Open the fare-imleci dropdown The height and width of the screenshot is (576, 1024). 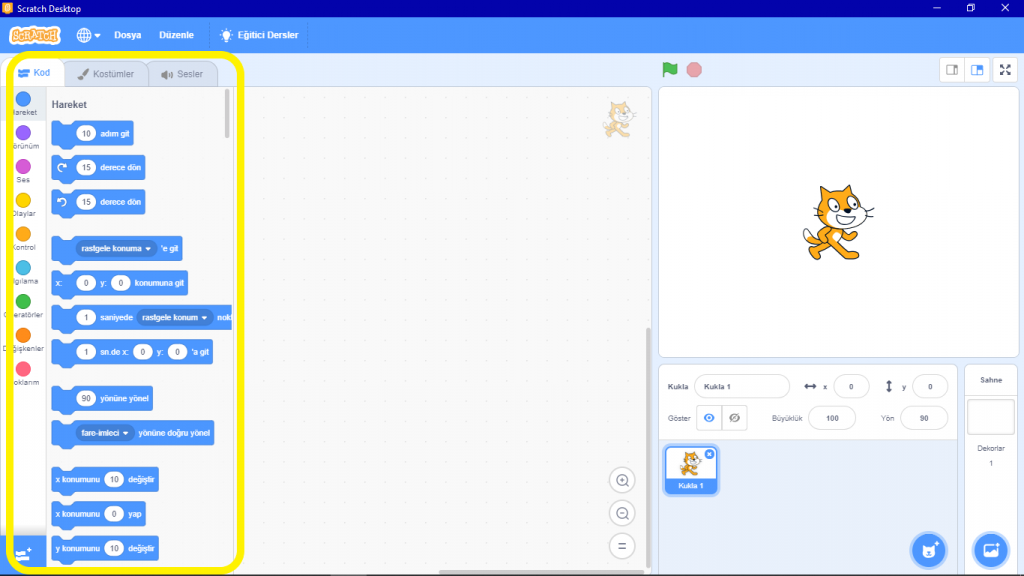[104, 433]
